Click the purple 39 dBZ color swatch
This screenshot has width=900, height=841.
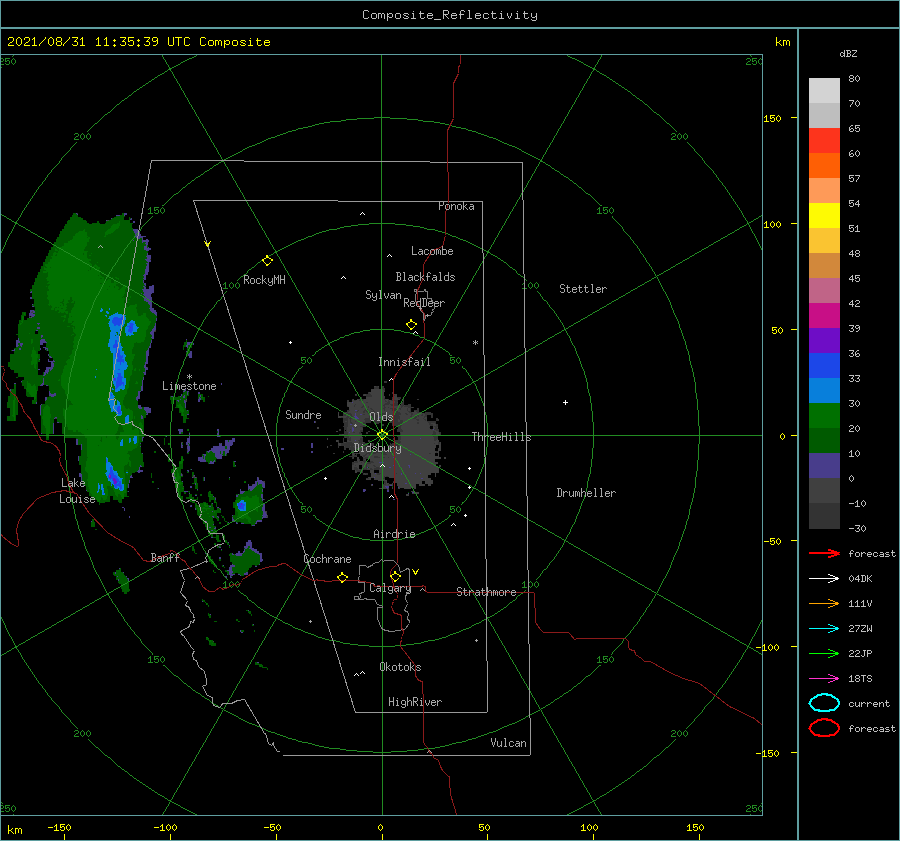[x=824, y=340]
